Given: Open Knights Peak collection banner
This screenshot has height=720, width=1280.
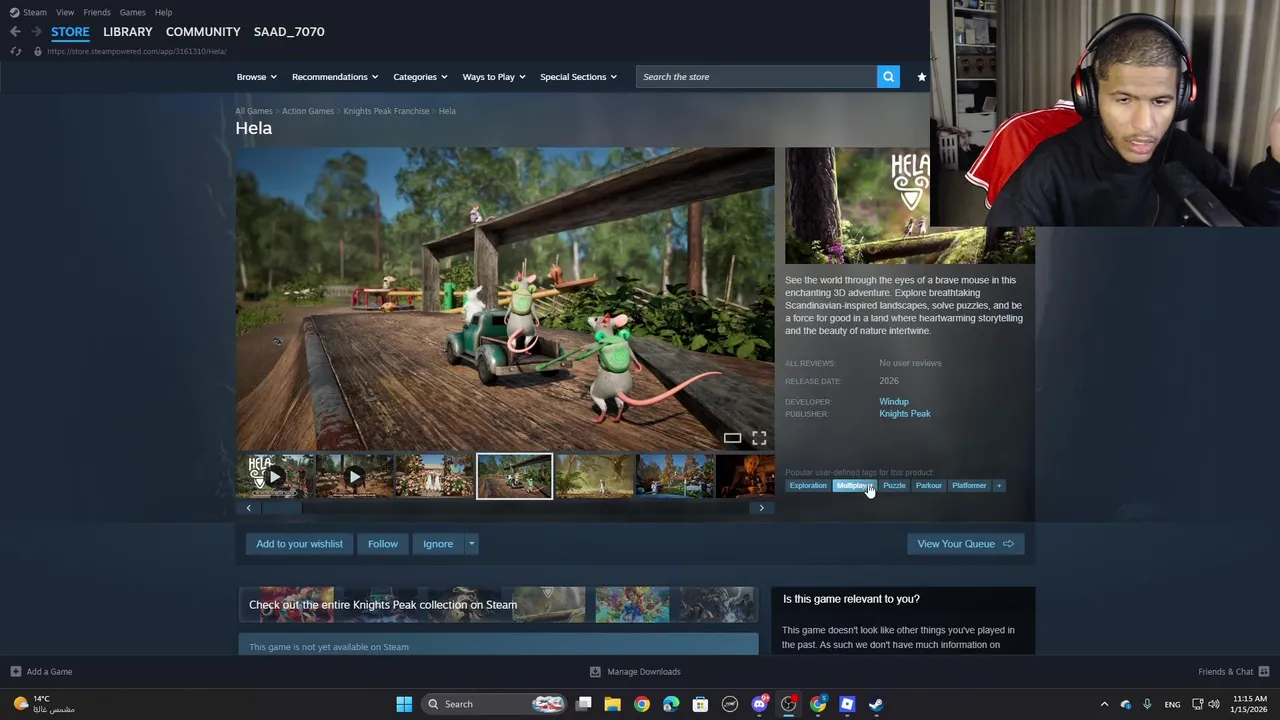Looking at the screenshot, I should [x=498, y=605].
